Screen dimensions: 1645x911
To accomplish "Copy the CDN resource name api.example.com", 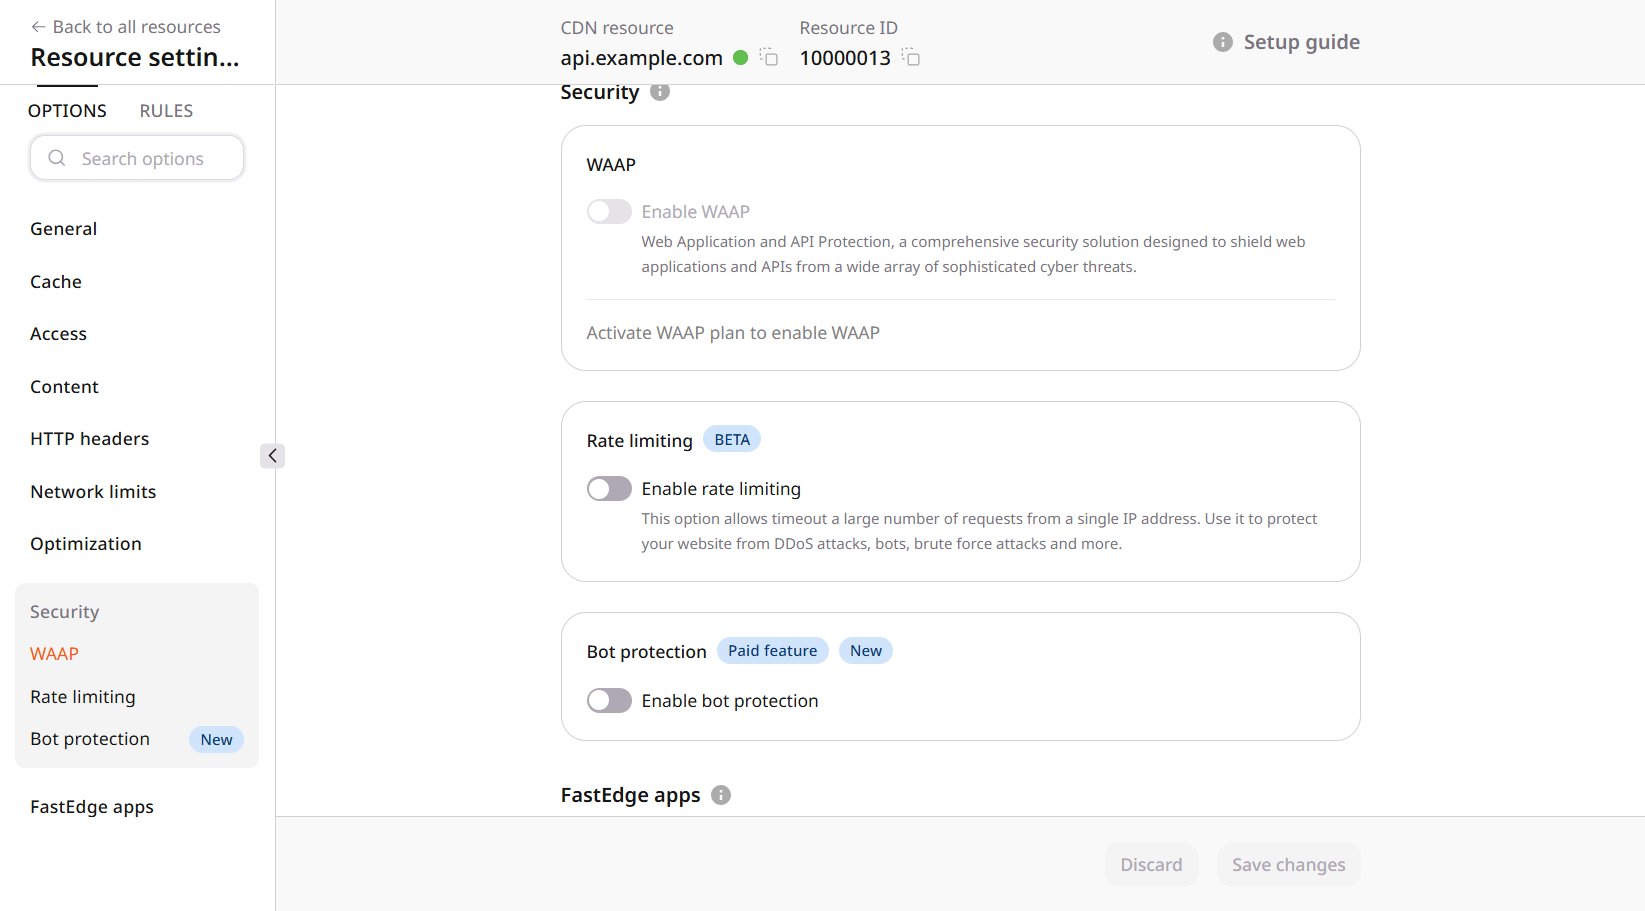I will click(769, 57).
